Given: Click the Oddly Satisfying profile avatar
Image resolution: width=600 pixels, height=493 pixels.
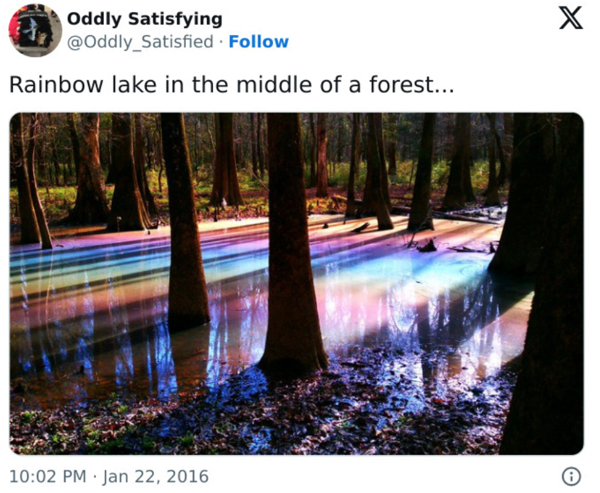Looking at the screenshot, I should coord(35,30).
